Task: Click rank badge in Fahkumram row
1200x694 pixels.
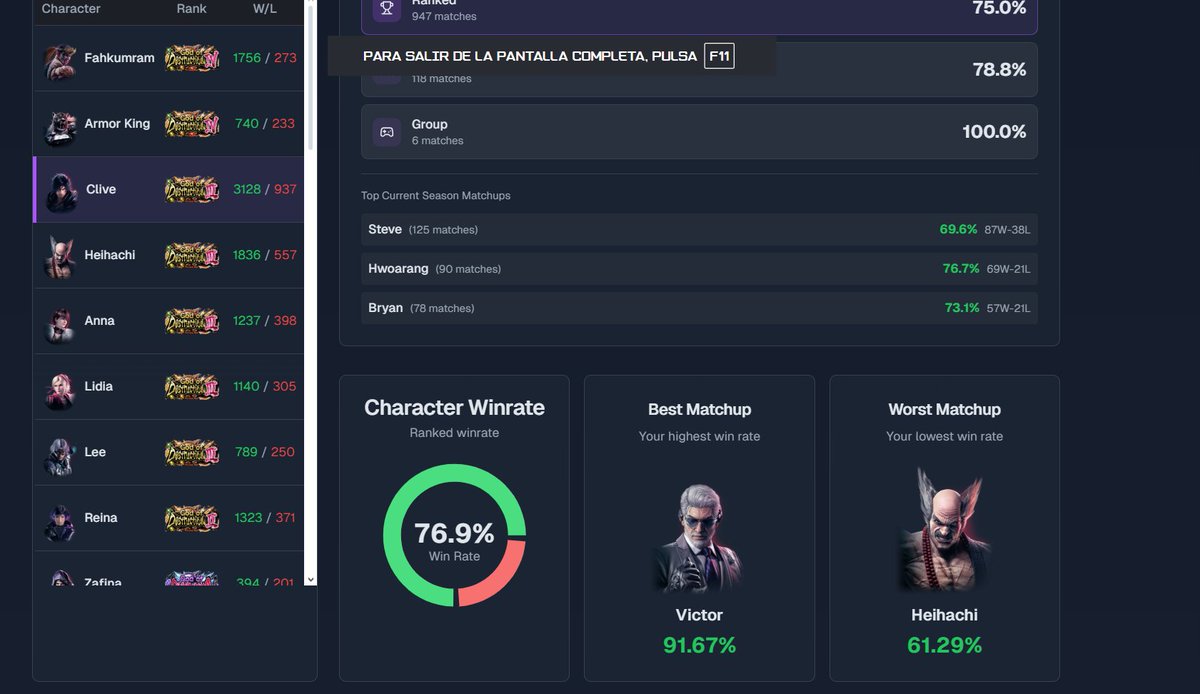Action: [x=191, y=58]
